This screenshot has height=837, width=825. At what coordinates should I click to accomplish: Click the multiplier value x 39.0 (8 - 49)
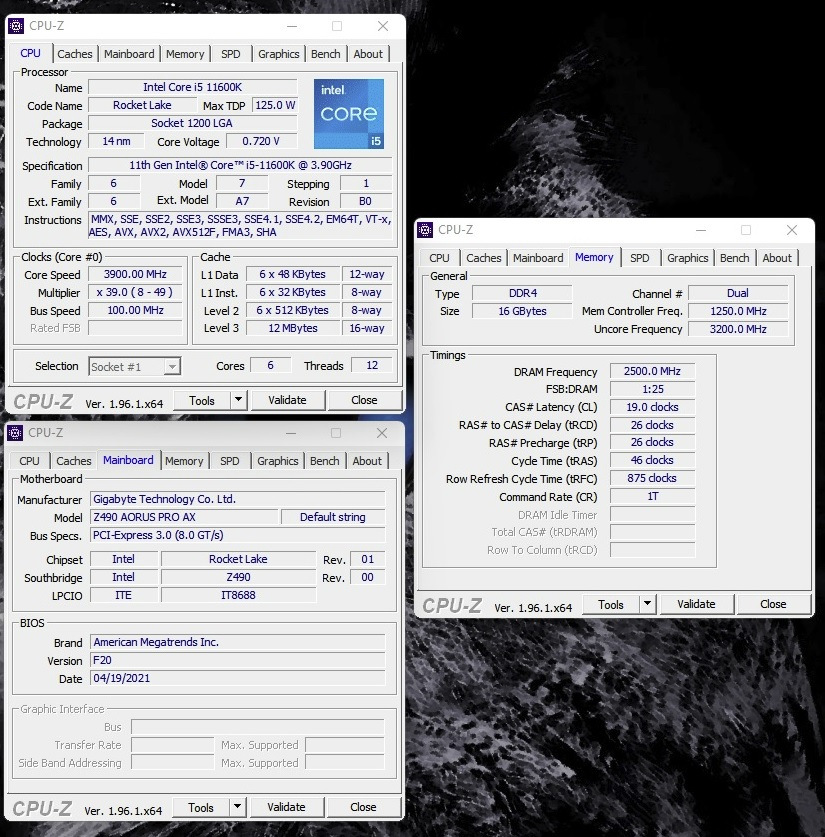coord(135,293)
